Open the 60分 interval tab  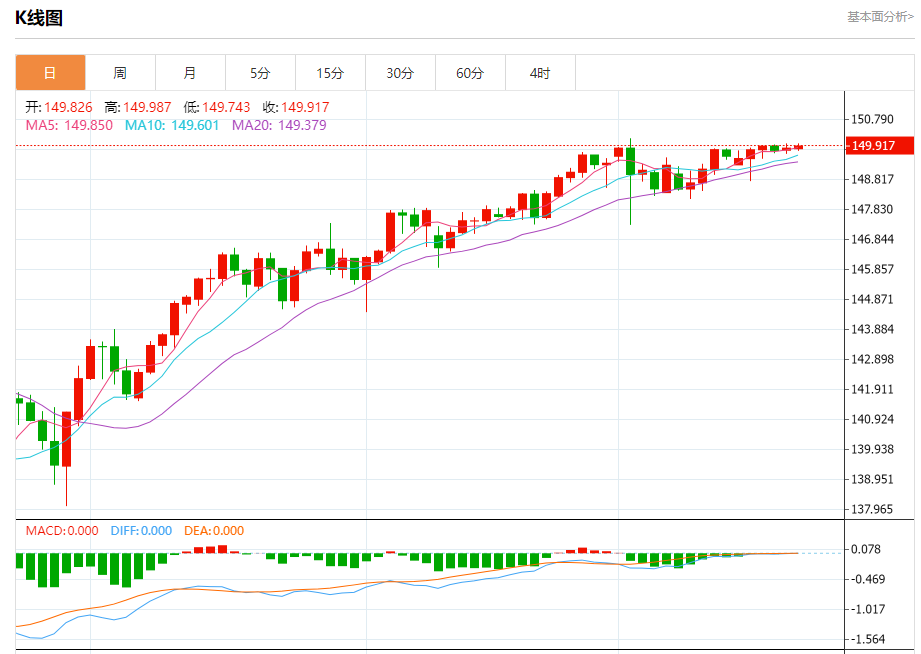pos(470,73)
